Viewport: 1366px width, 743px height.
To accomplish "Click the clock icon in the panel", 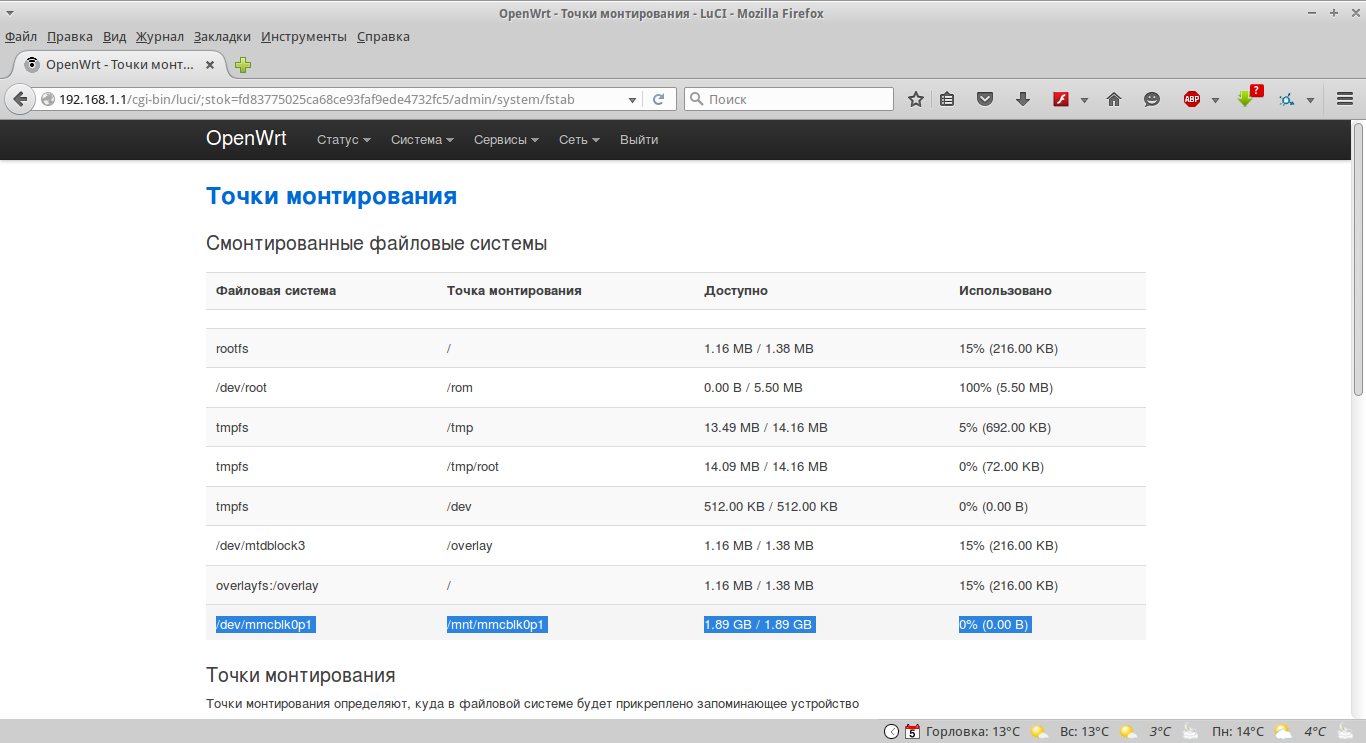I will click(892, 731).
